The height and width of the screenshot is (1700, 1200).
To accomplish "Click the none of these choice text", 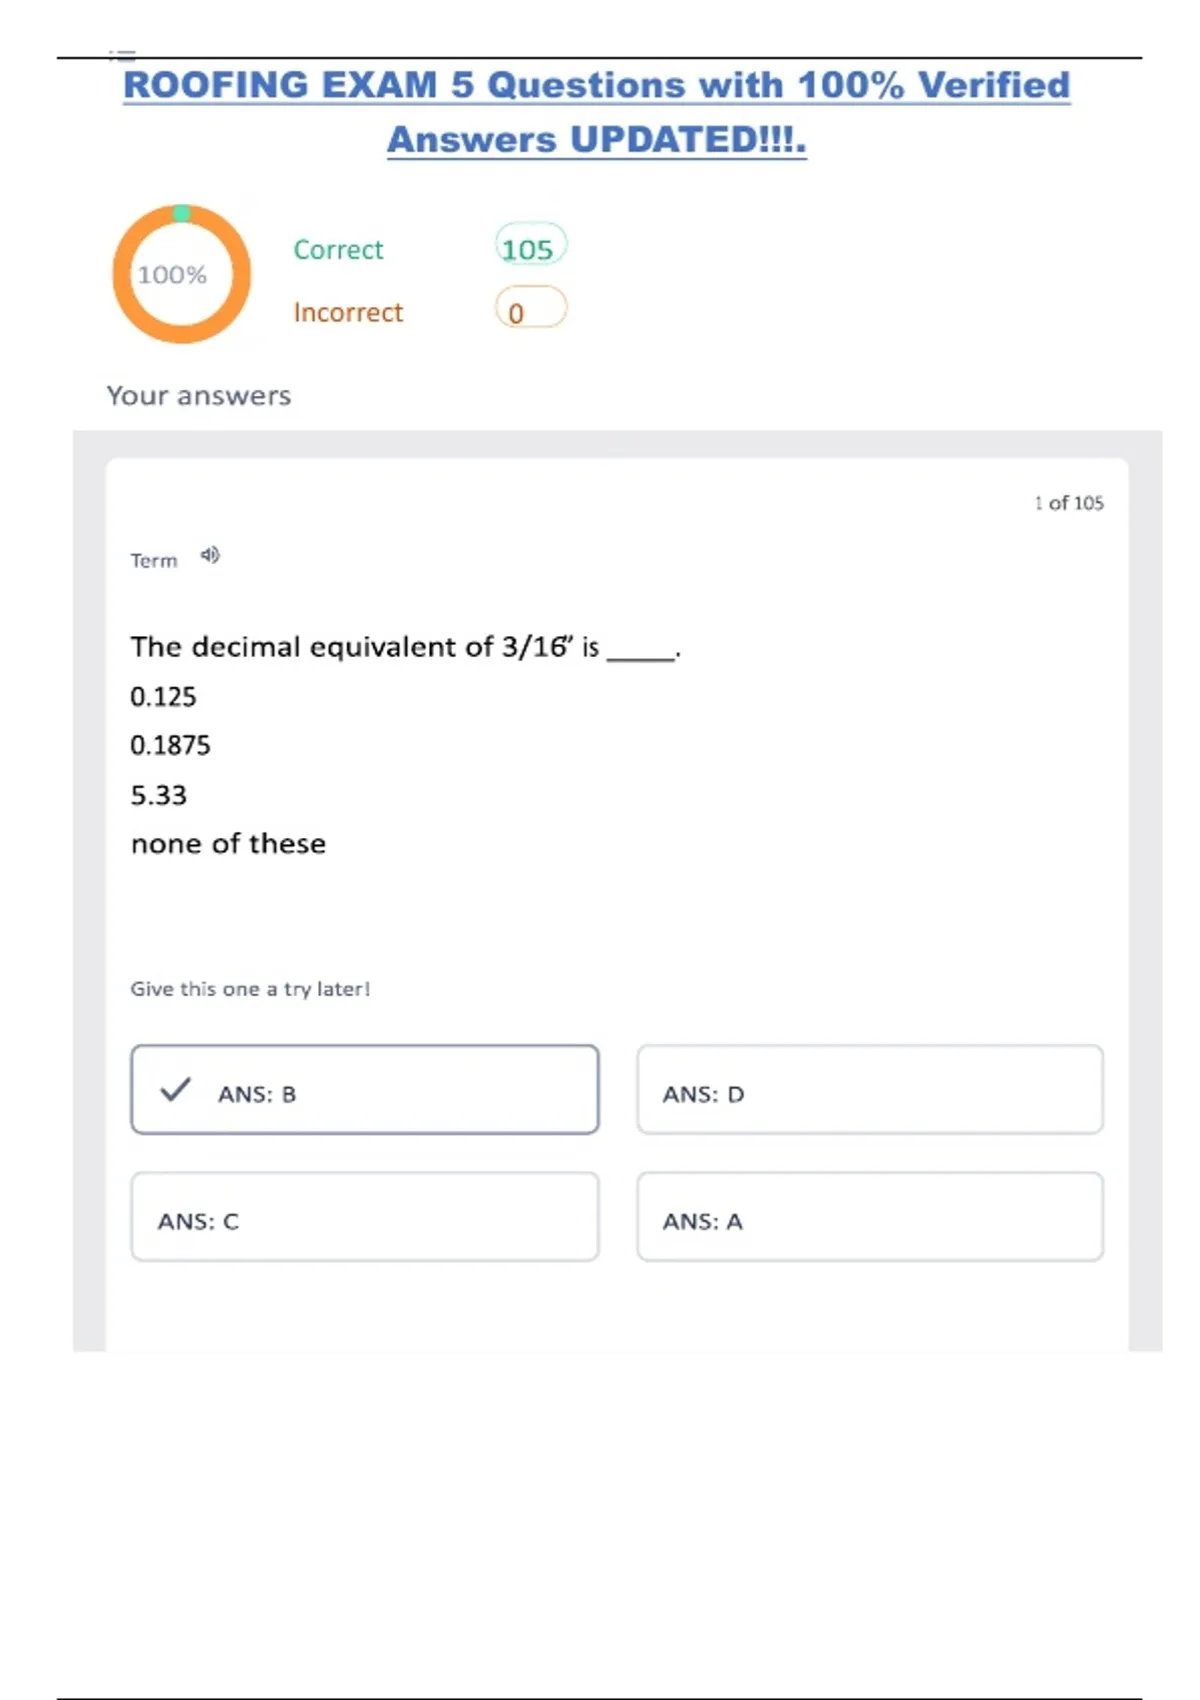I will 228,844.
